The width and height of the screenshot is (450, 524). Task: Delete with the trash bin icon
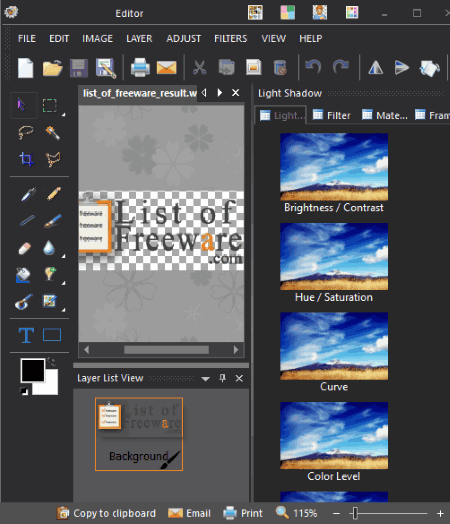coord(280,68)
